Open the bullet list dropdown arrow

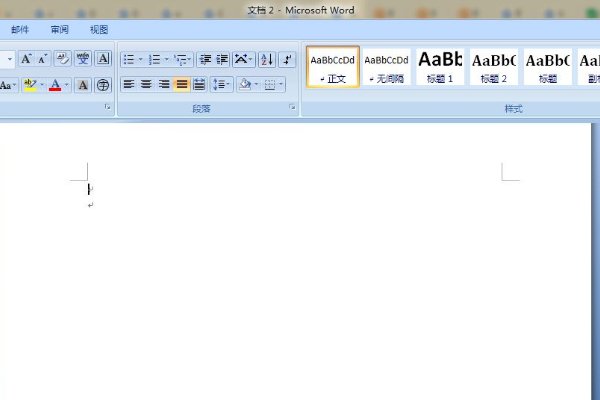pos(140,59)
